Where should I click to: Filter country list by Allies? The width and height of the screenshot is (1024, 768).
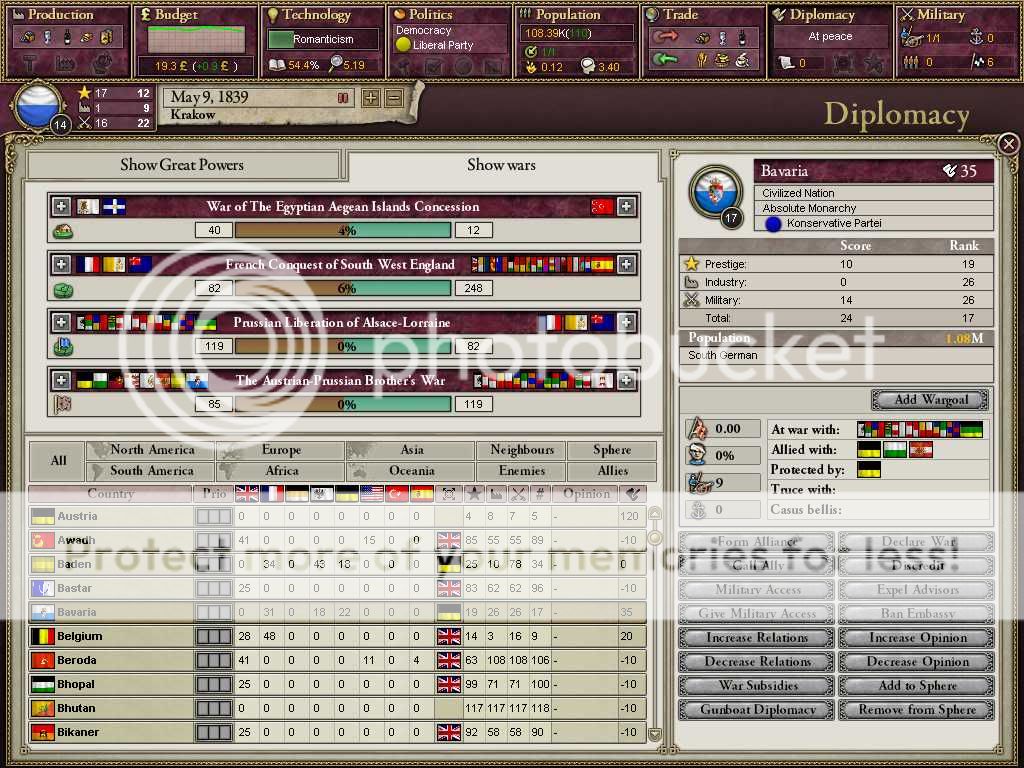(x=612, y=471)
